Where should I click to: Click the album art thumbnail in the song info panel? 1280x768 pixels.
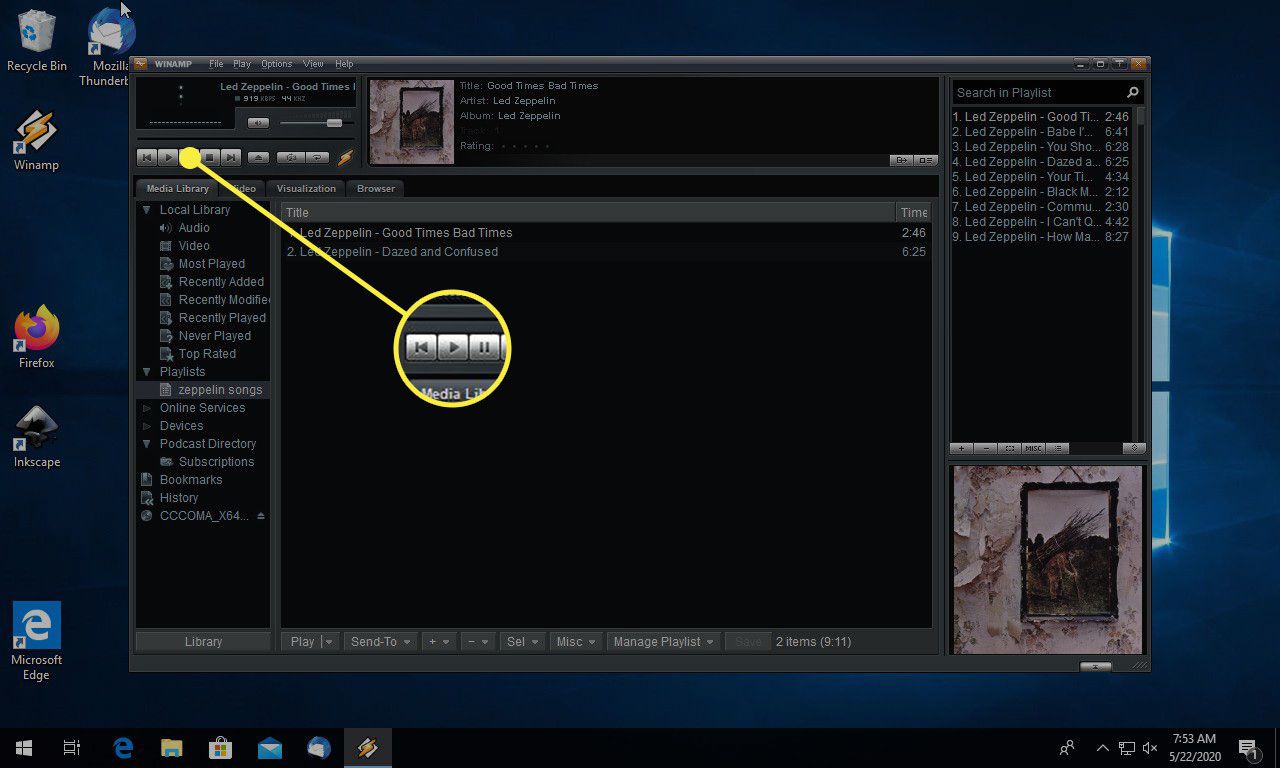pos(412,121)
